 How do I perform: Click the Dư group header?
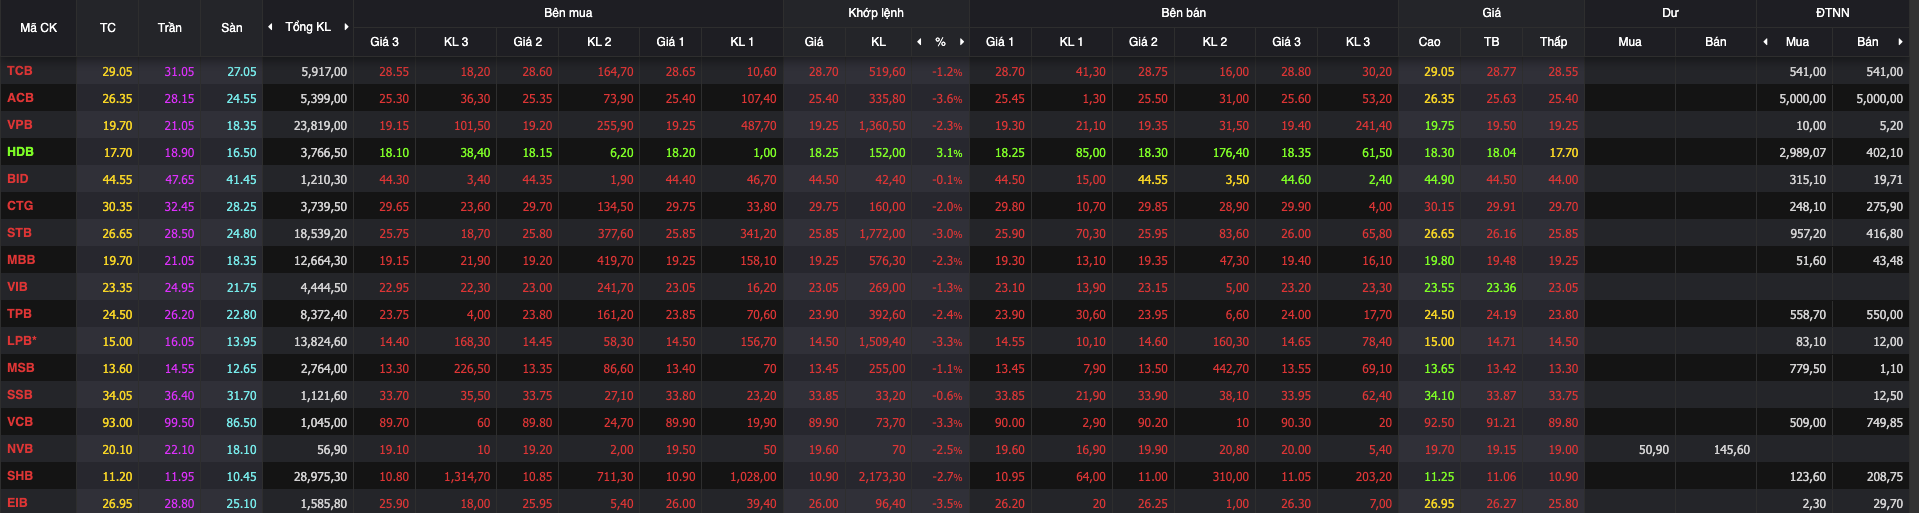click(1670, 13)
